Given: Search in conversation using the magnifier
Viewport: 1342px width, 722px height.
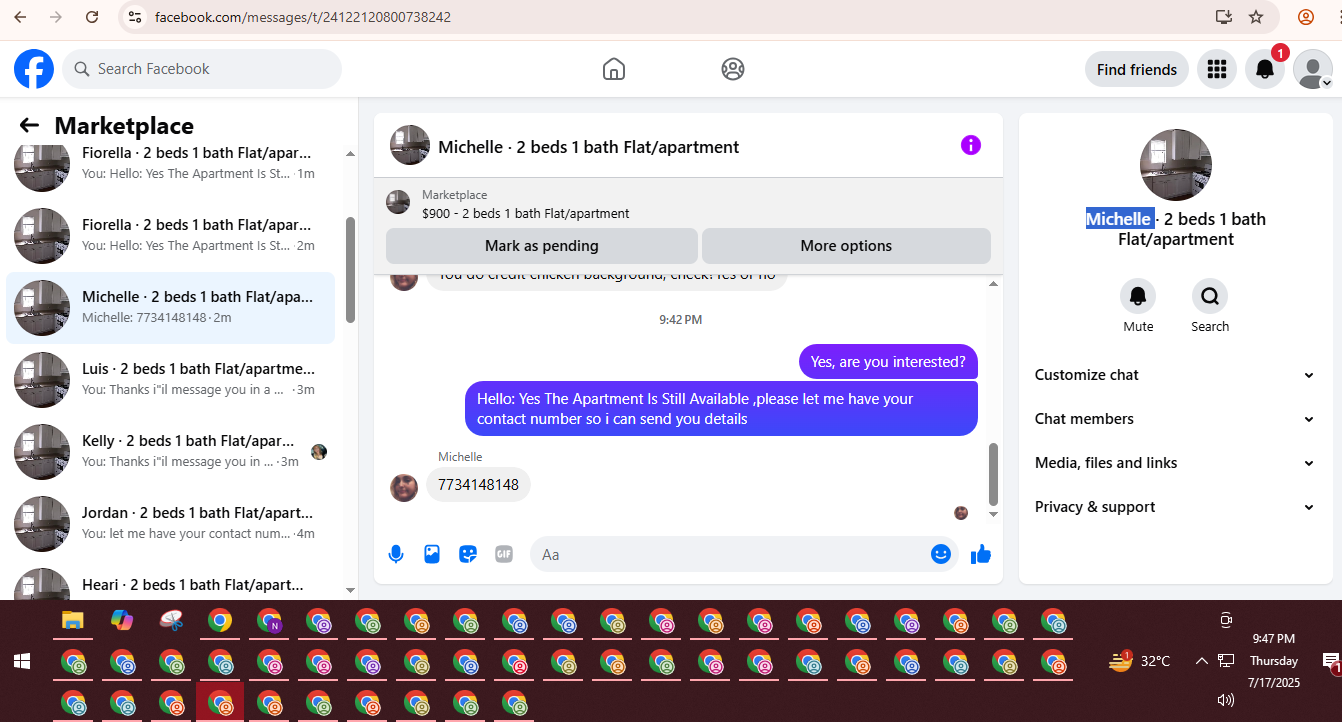Looking at the screenshot, I should [1210, 296].
